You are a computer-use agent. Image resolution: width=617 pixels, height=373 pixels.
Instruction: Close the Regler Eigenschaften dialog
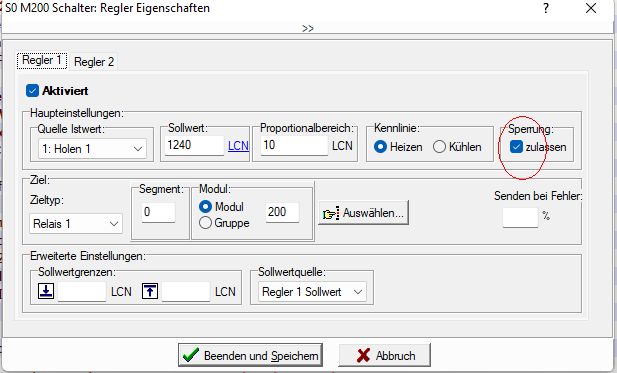[x=591, y=8]
